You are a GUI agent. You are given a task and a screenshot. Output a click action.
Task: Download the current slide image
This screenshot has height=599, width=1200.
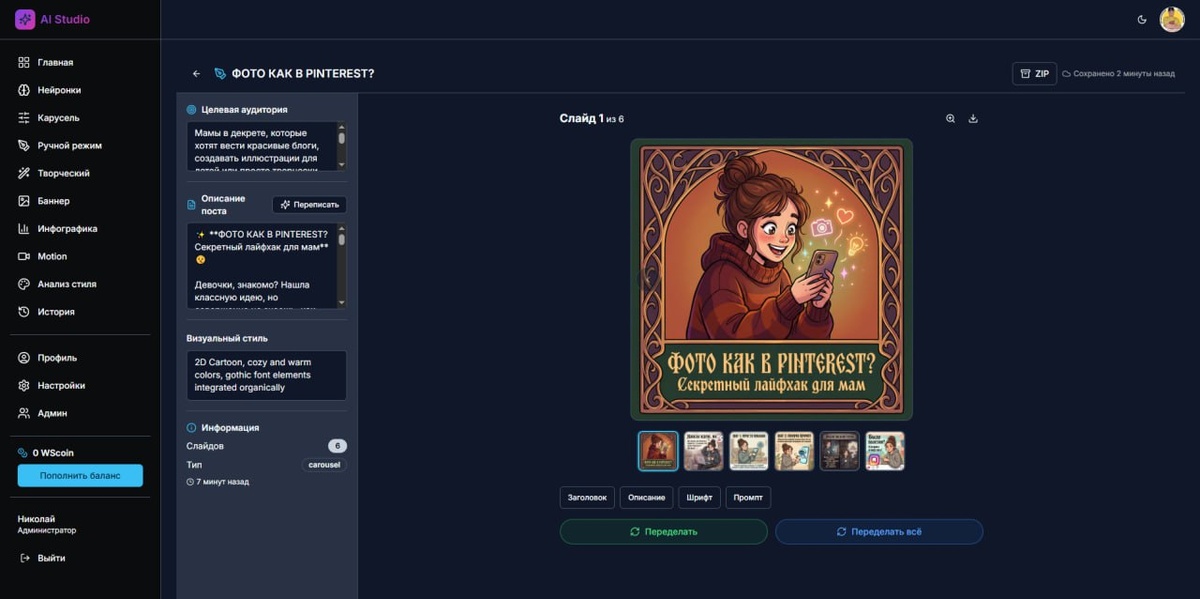coord(973,118)
